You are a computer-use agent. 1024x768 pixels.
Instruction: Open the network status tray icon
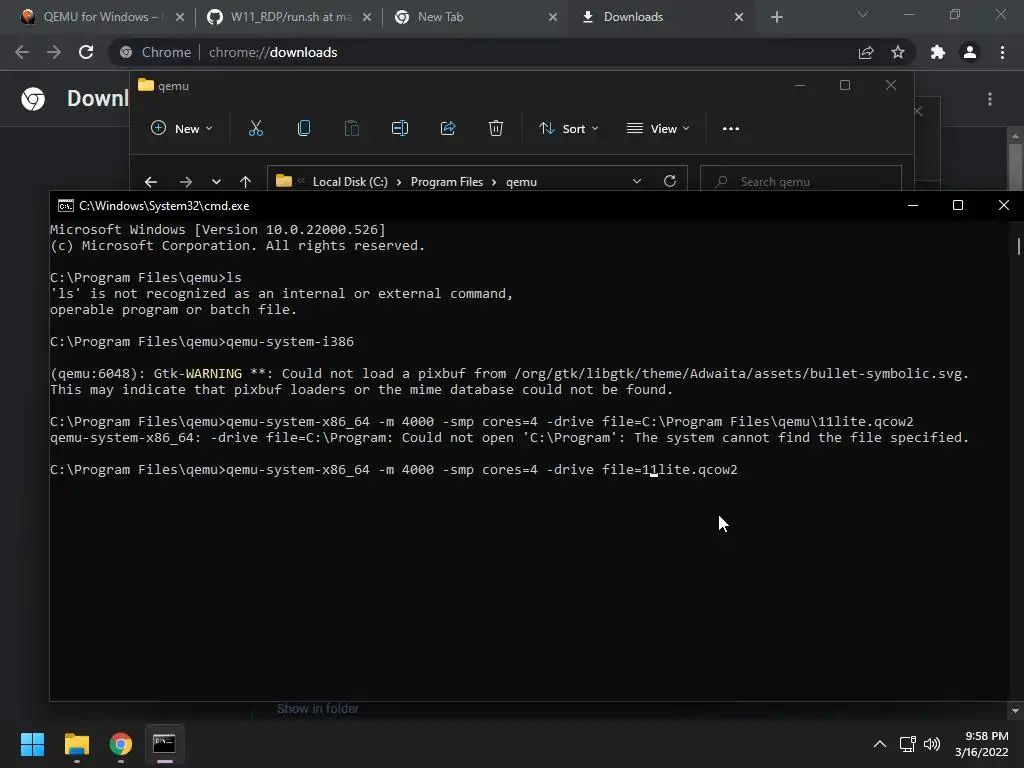tap(907, 744)
